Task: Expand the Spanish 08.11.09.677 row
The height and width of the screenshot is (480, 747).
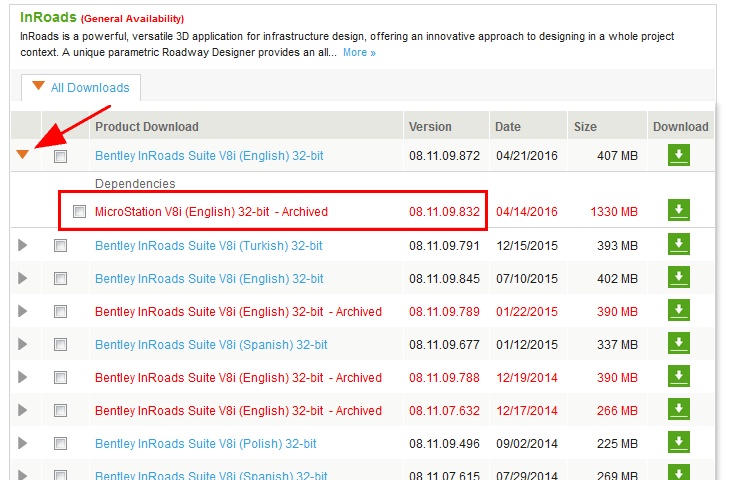Action: pyautogui.click(x=22, y=344)
